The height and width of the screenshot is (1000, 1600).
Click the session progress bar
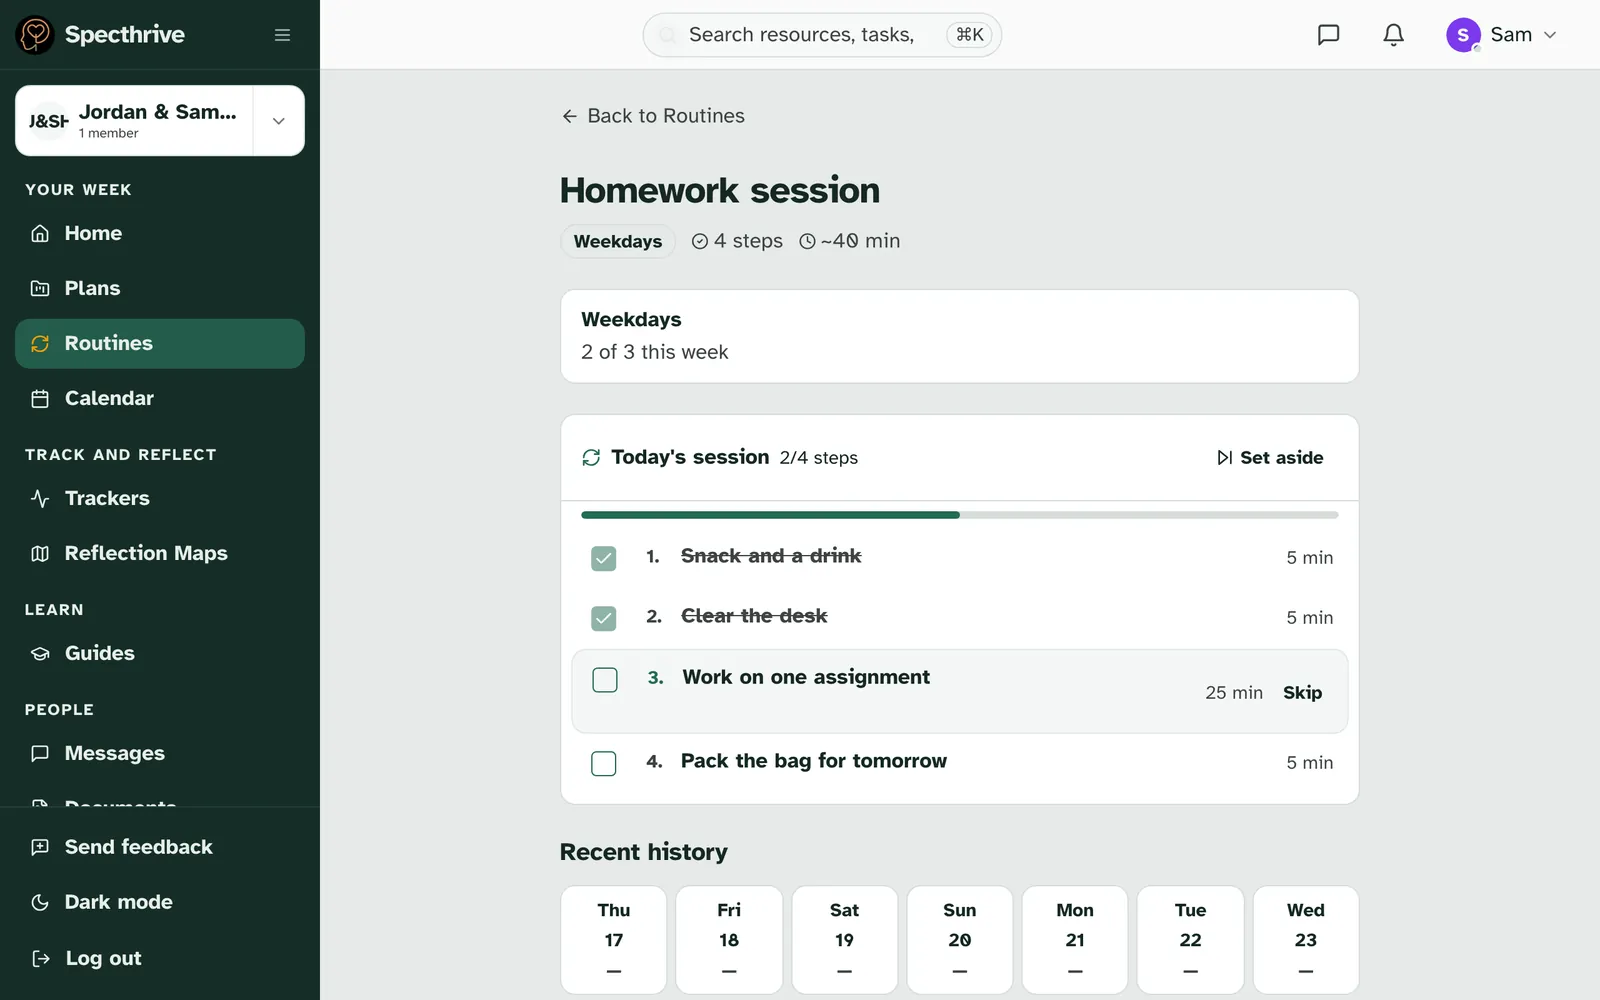point(960,515)
